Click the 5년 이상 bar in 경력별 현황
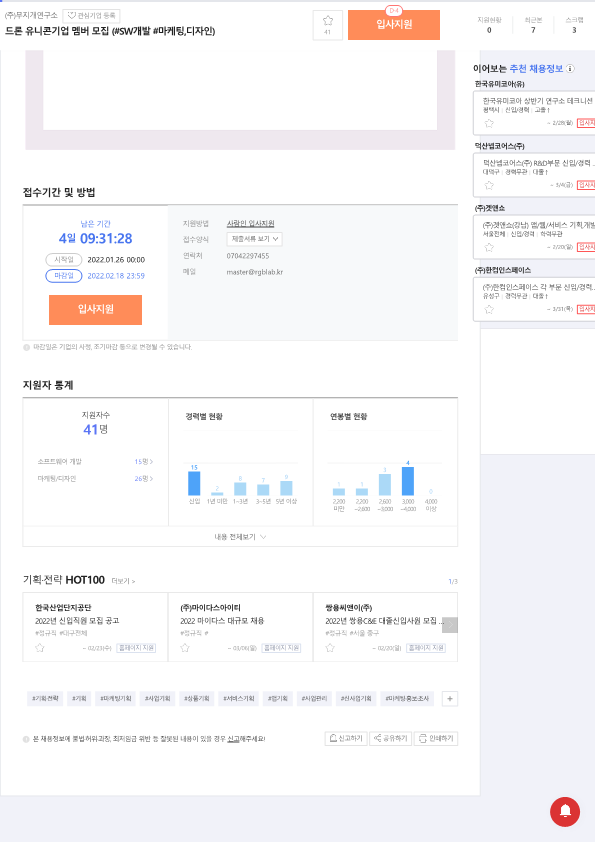The width and height of the screenshot is (595, 842). (286, 488)
